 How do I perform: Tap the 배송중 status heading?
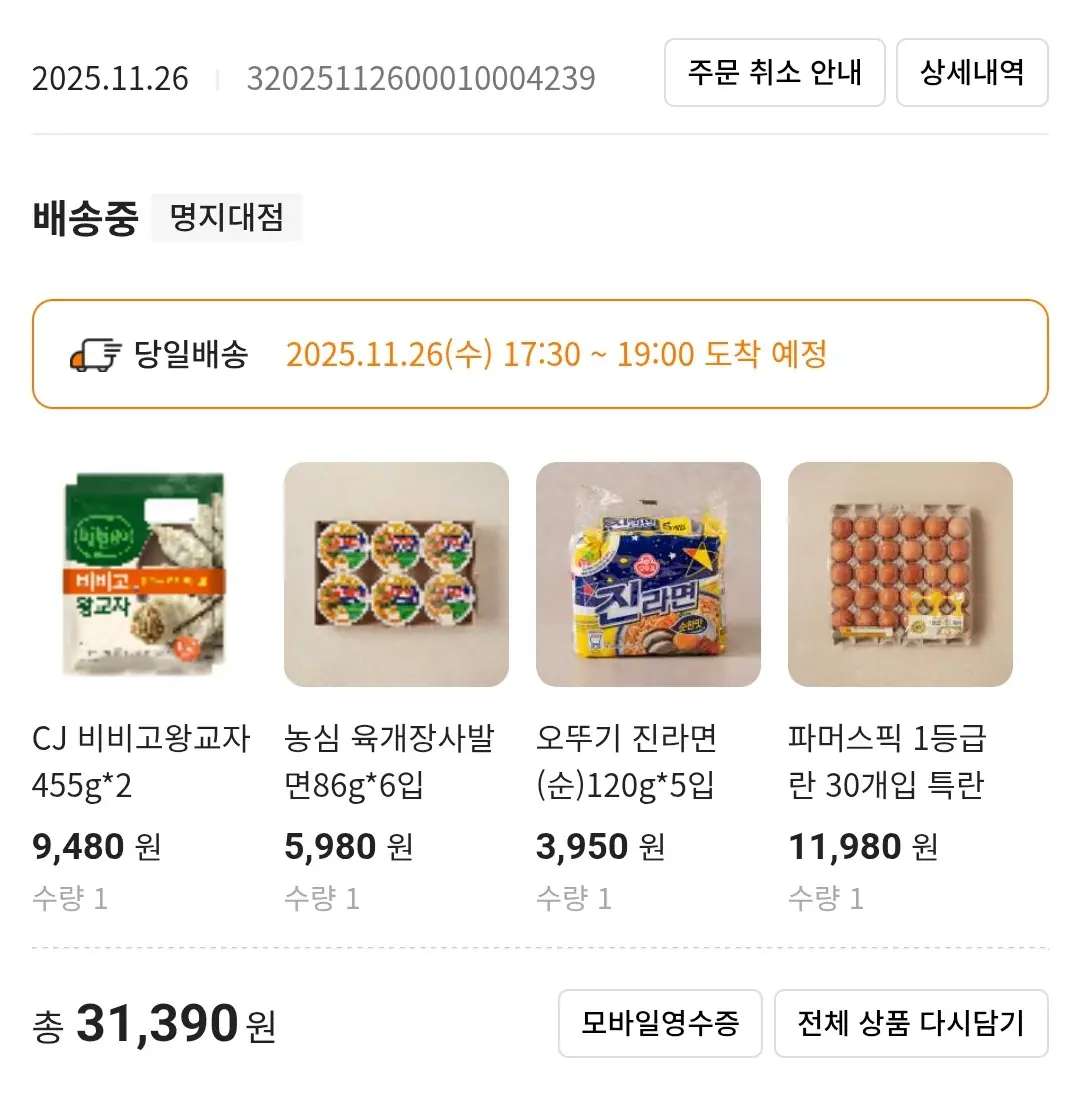84,218
